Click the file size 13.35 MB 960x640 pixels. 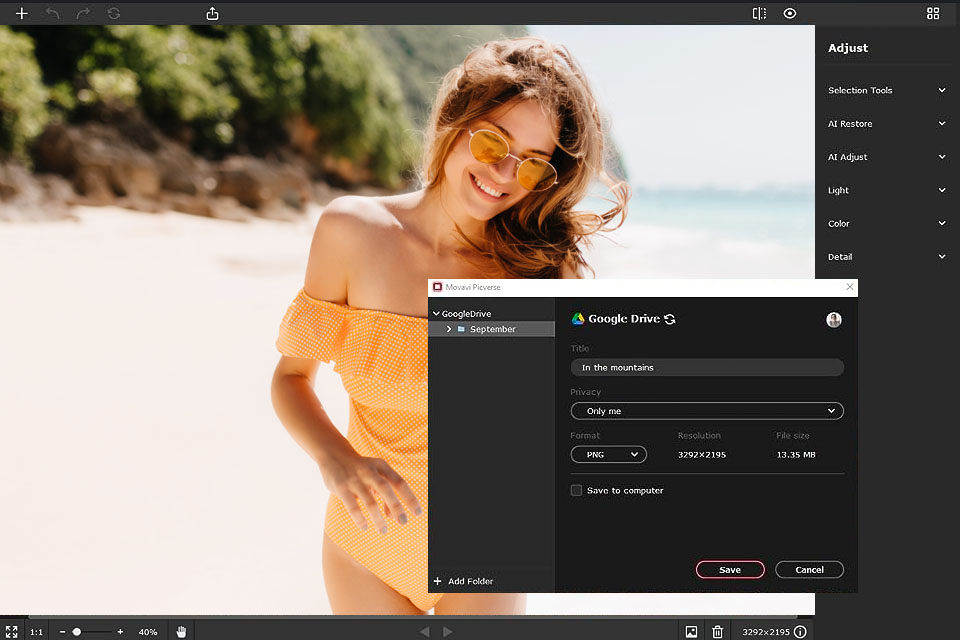796,454
